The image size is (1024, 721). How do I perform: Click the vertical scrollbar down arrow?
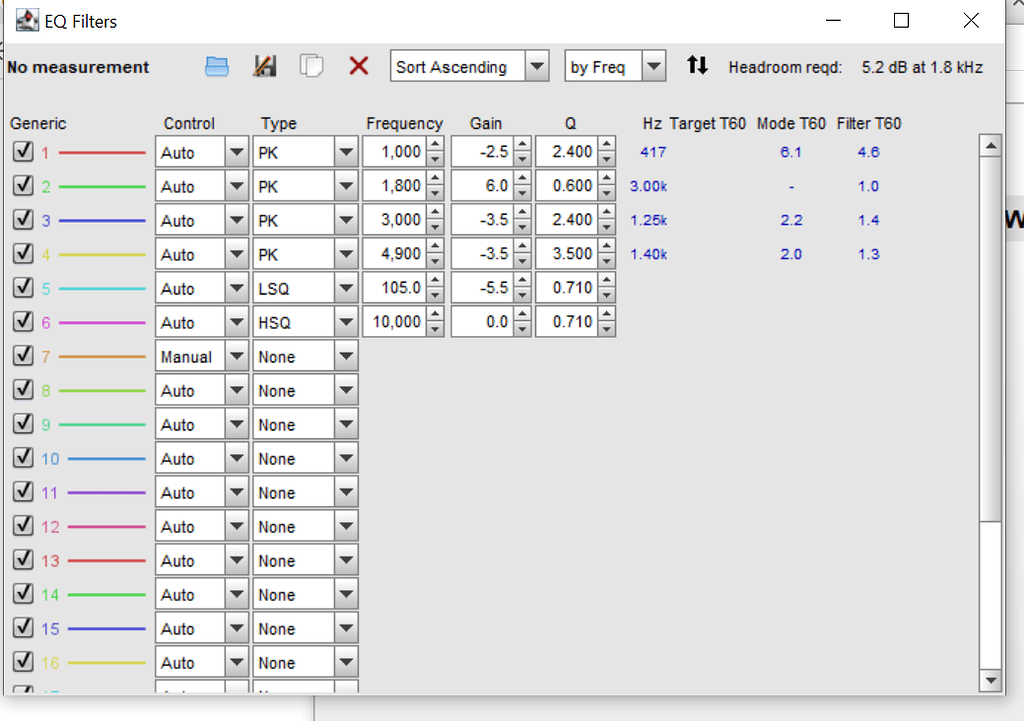click(x=992, y=680)
